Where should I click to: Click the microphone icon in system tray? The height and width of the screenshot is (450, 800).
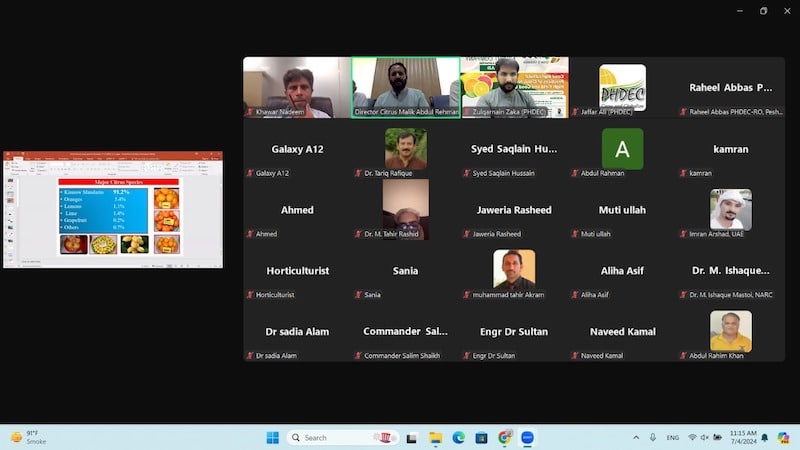pyautogui.click(x=653, y=438)
